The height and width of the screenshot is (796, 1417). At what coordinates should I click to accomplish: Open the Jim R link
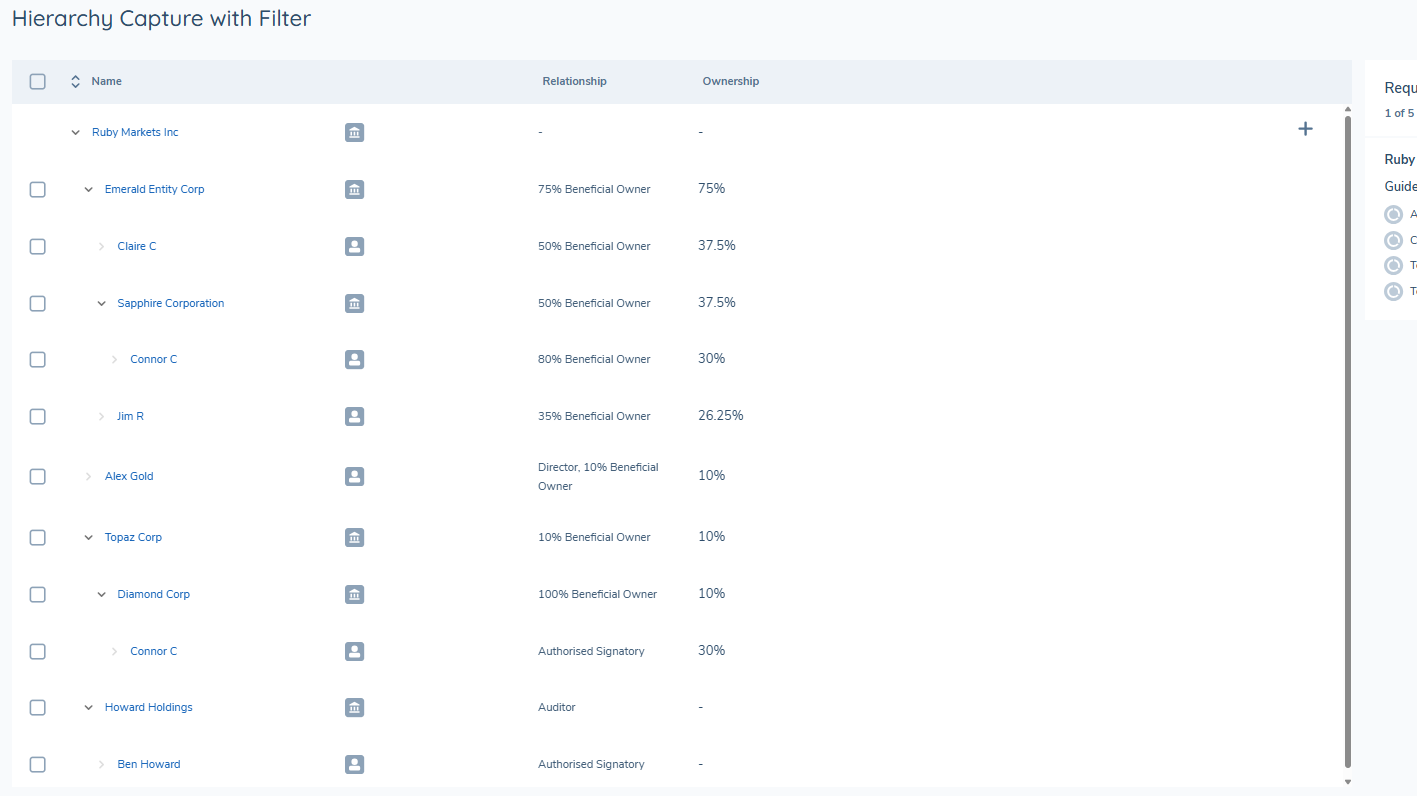[x=130, y=416]
